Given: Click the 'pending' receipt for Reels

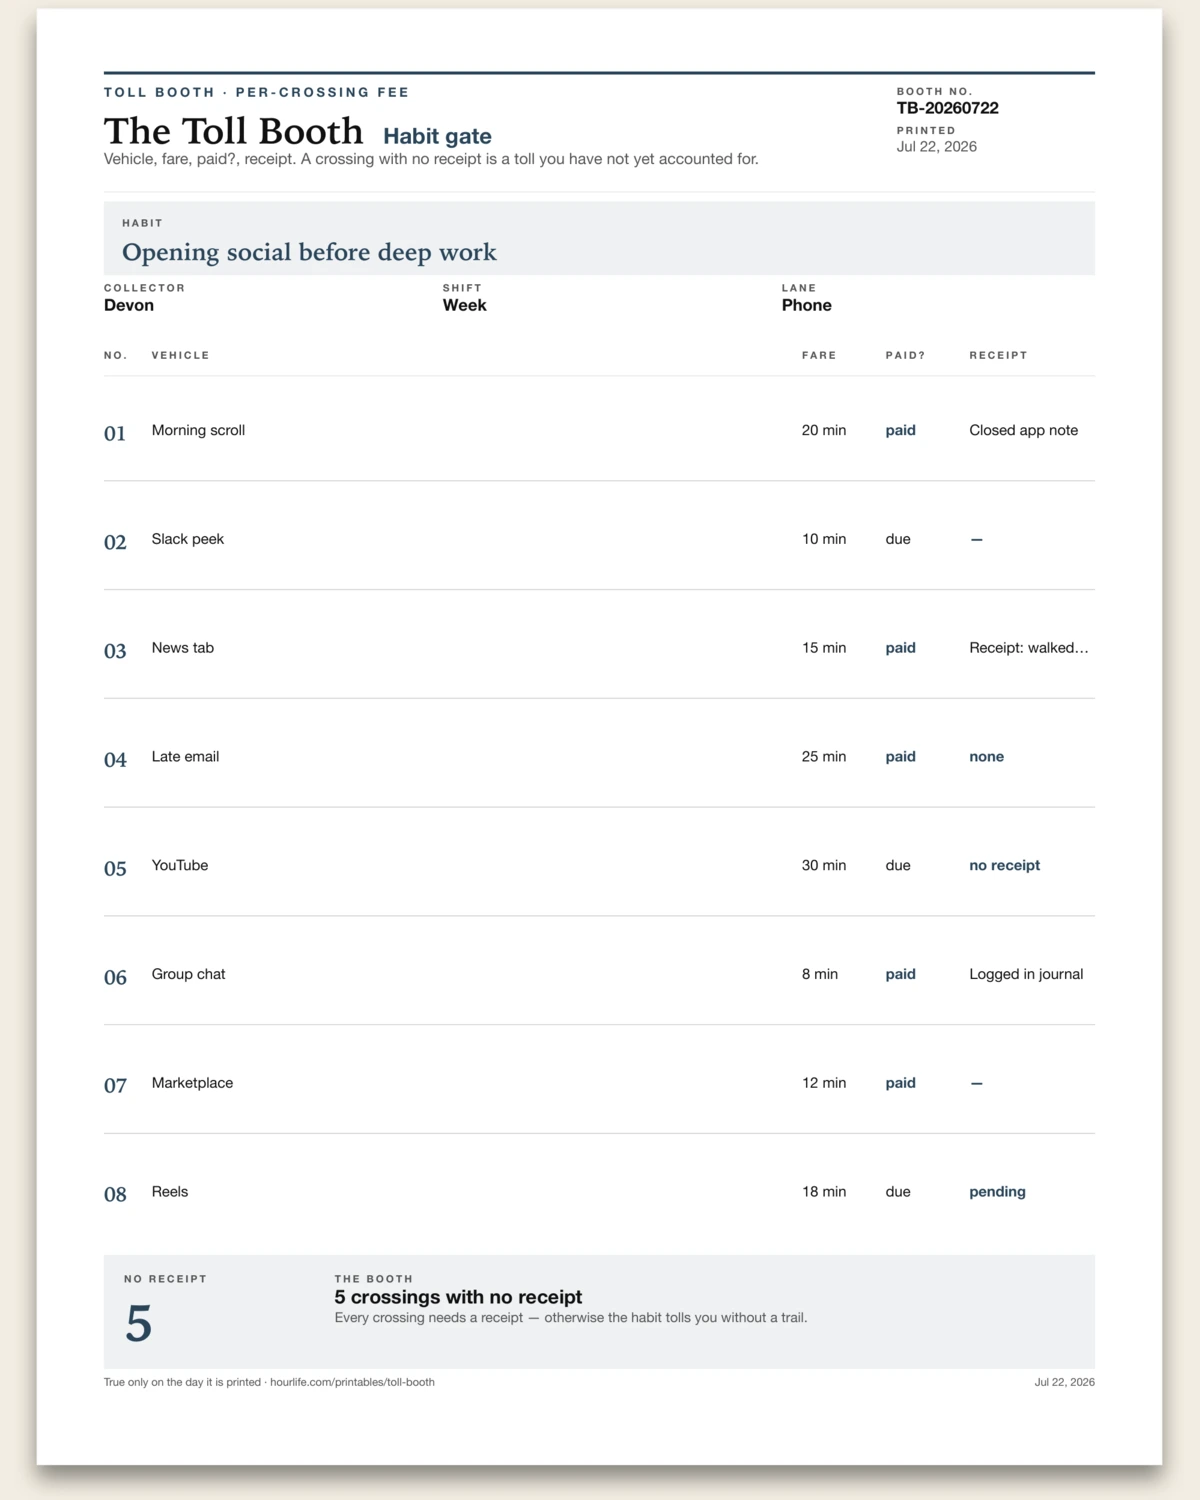Looking at the screenshot, I should point(997,1192).
